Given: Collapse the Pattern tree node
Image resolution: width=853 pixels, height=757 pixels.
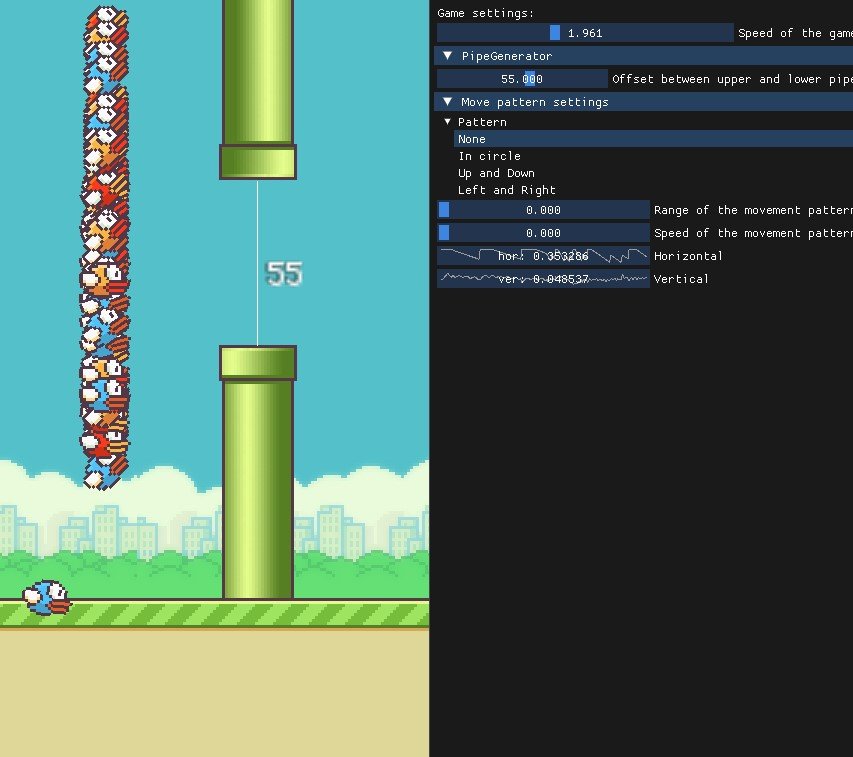Looking at the screenshot, I should (448, 122).
